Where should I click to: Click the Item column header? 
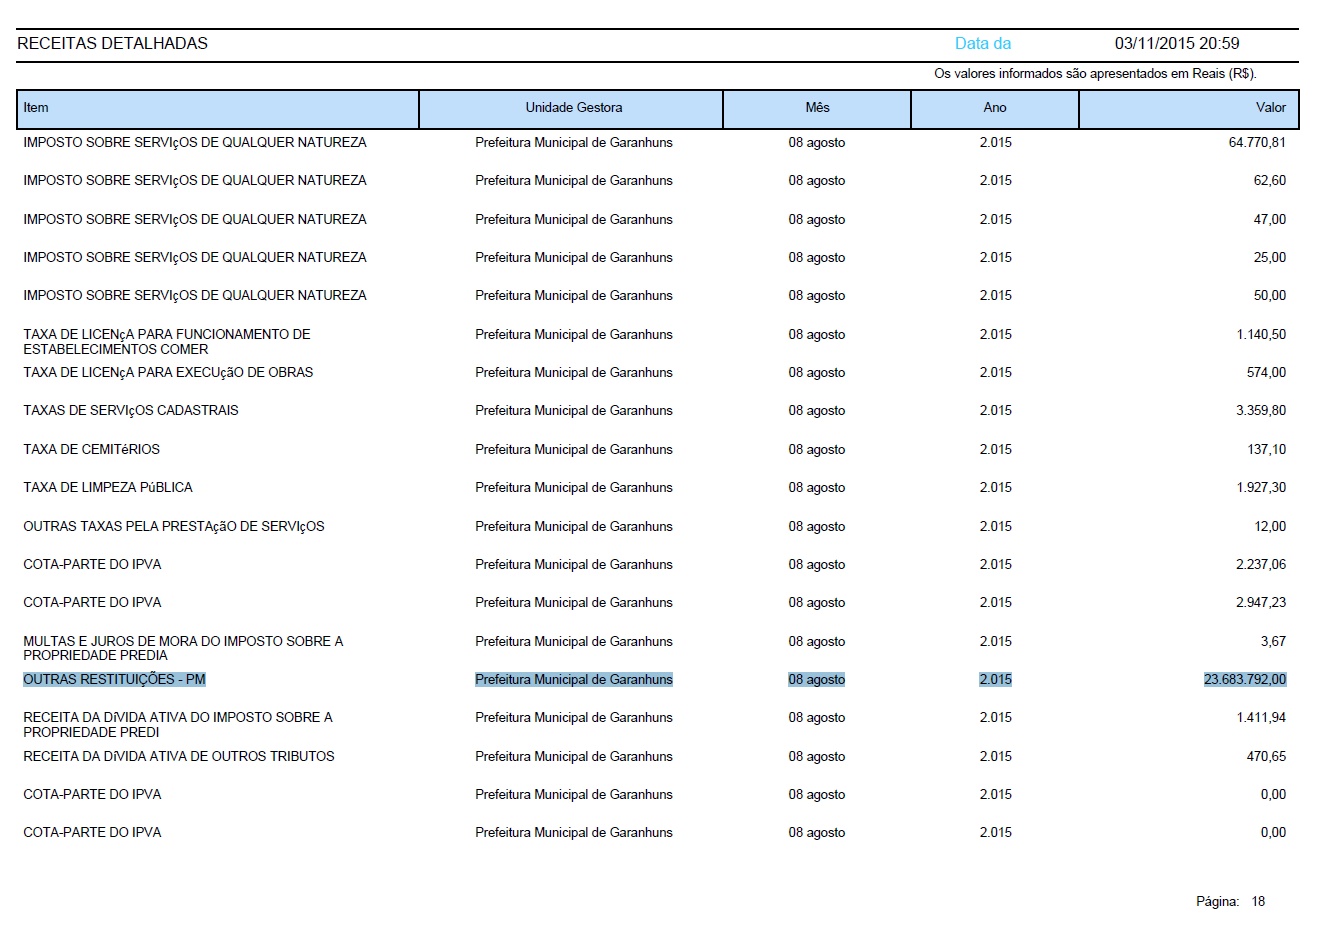tap(218, 109)
